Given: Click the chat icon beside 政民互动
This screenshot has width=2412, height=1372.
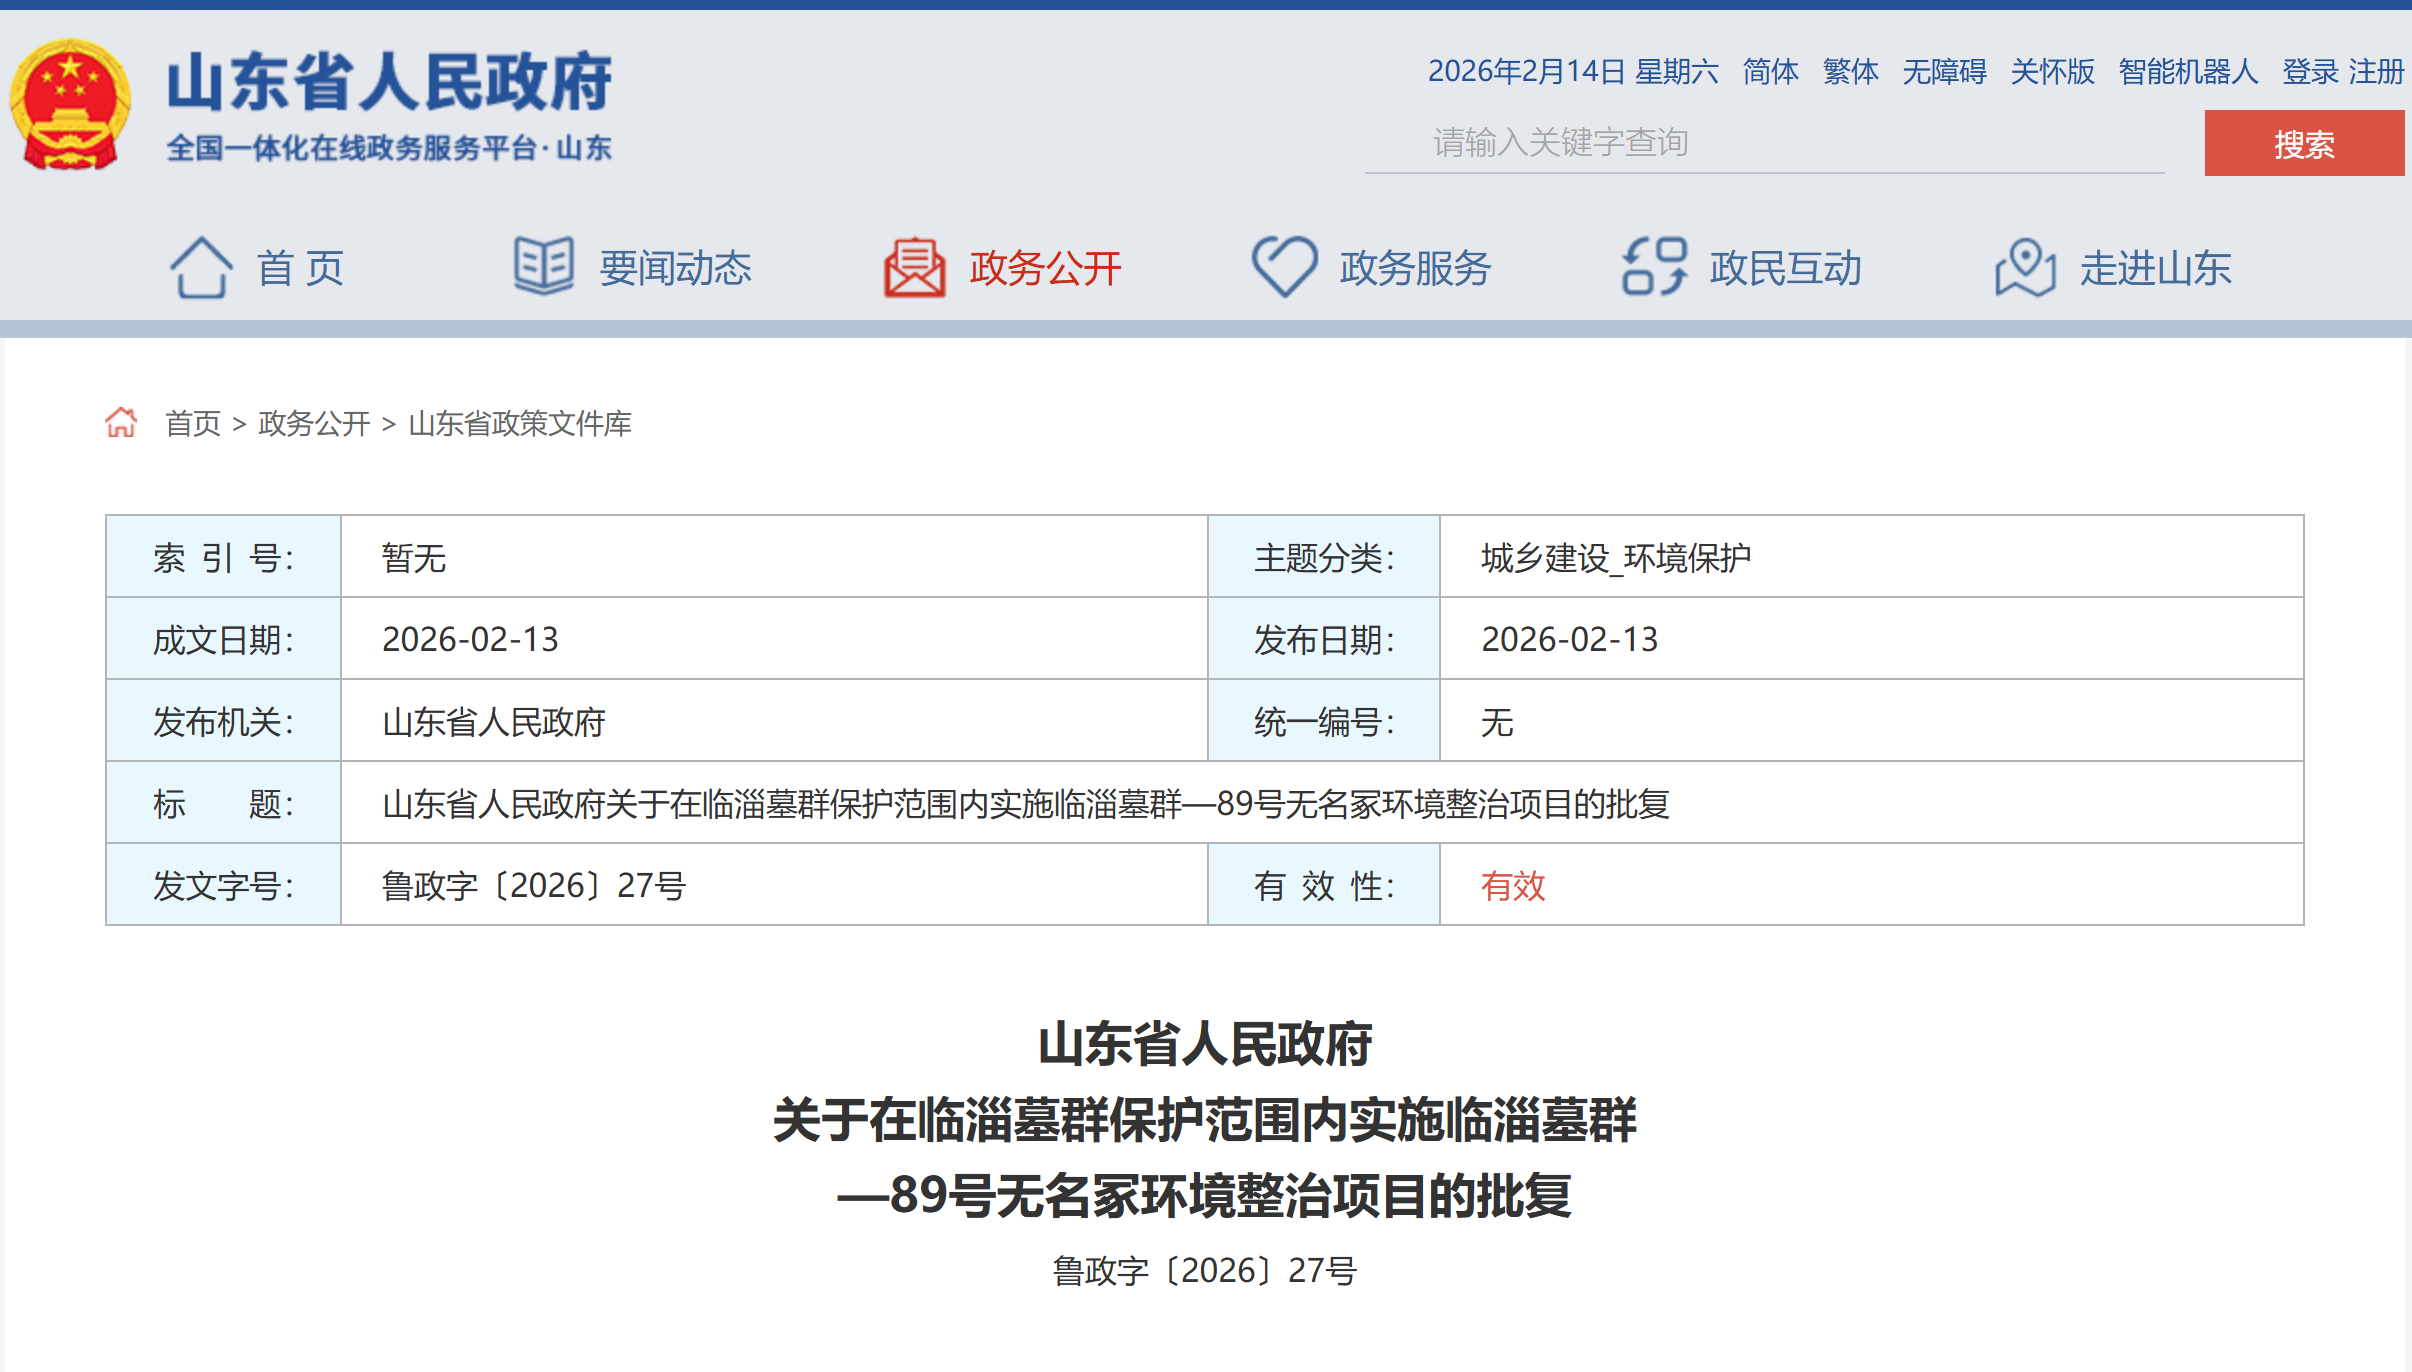Looking at the screenshot, I should [x=1655, y=266].
